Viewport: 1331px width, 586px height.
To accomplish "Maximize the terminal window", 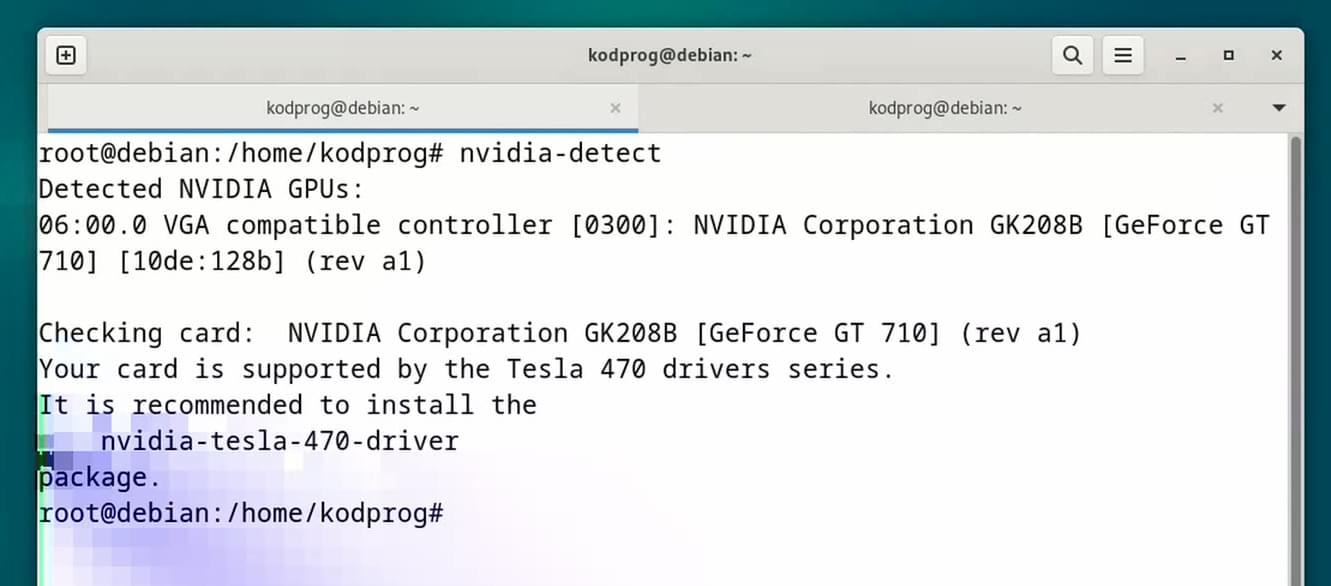I will (x=1229, y=56).
